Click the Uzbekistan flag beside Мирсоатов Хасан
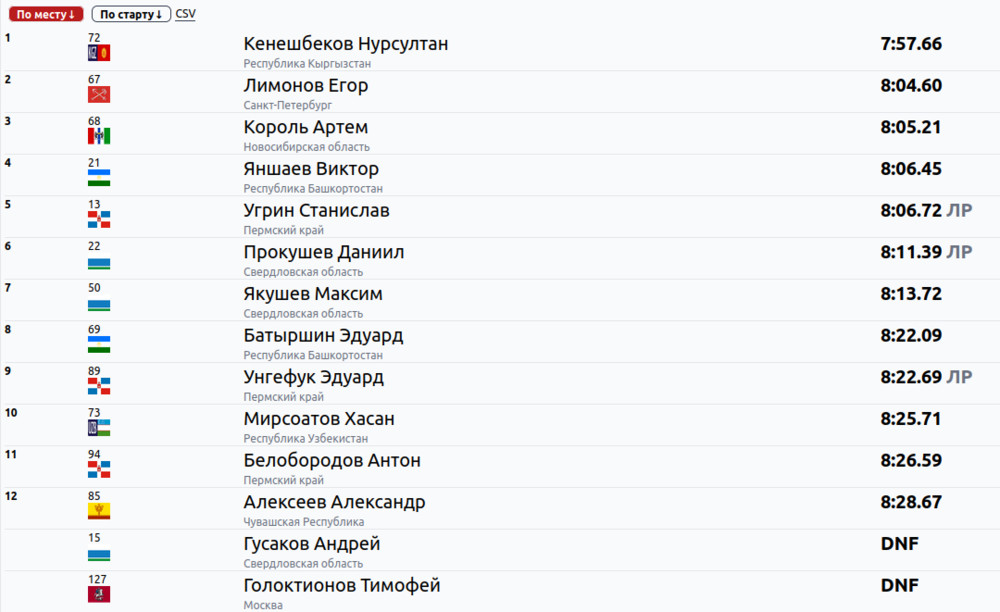 click(x=98, y=428)
